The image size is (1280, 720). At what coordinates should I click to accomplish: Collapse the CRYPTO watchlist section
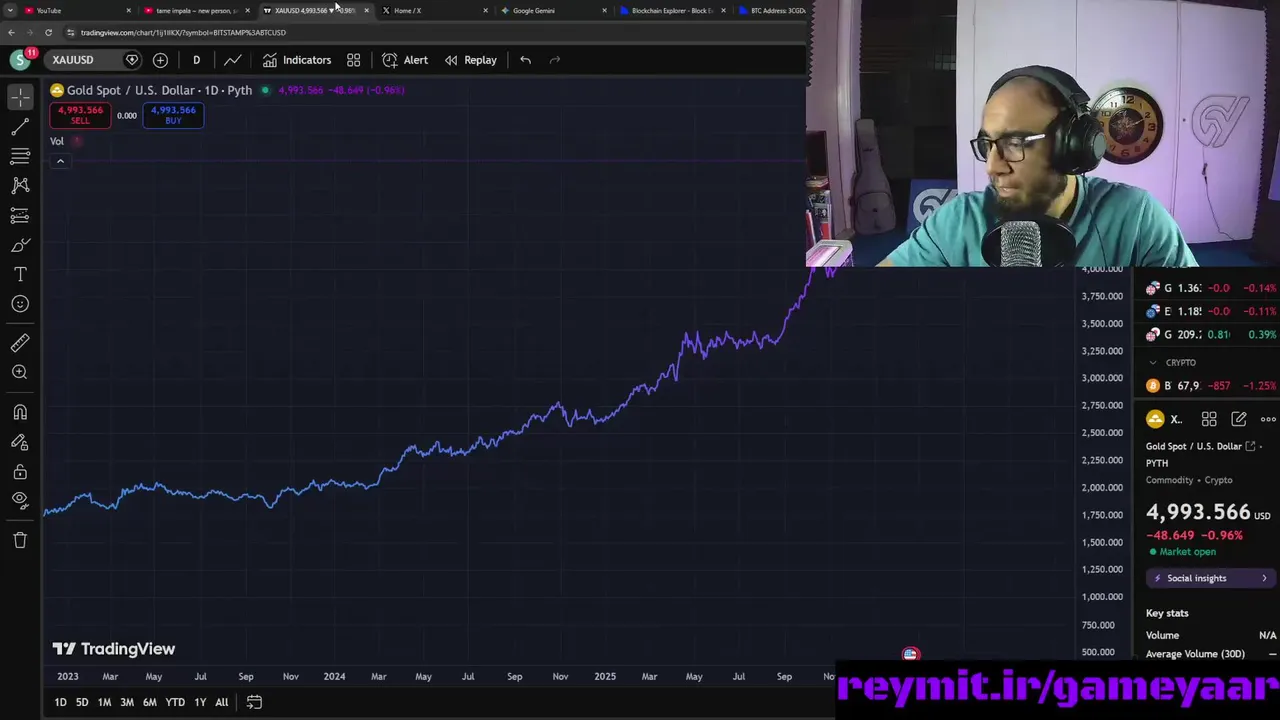coord(1153,362)
